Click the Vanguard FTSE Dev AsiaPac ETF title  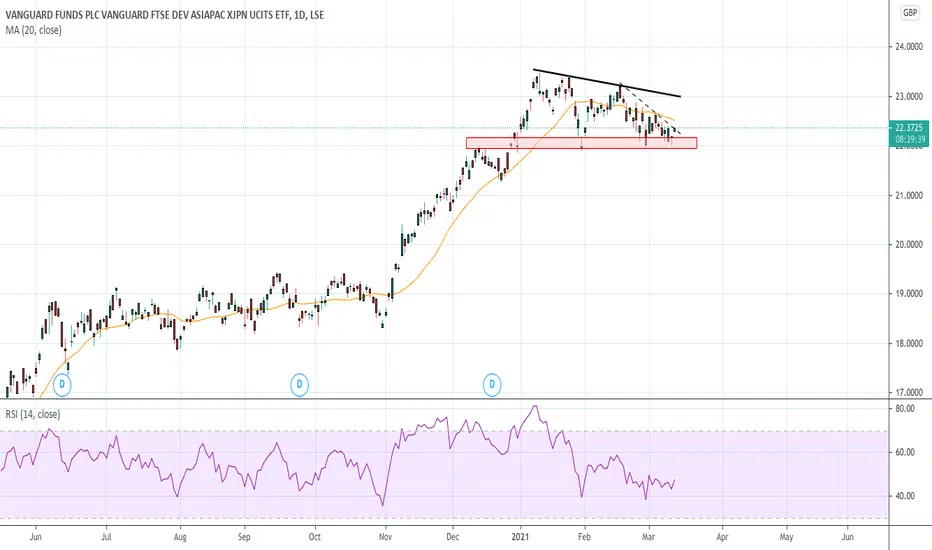[x=165, y=15]
